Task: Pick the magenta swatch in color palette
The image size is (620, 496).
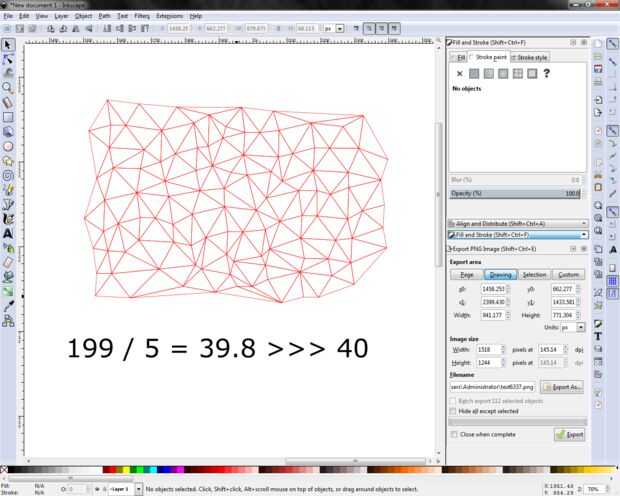Action: click(x=180, y=469)
